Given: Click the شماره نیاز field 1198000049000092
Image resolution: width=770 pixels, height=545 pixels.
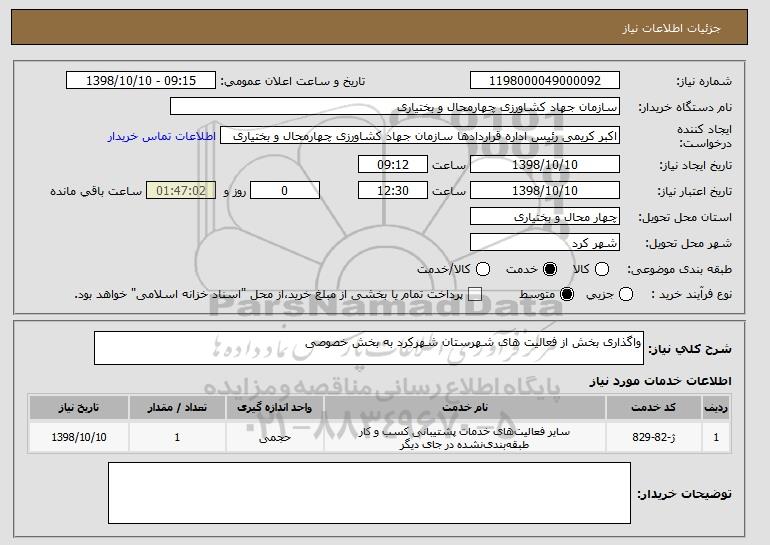Looking at the screenshot, I should (x=545, y=81).
